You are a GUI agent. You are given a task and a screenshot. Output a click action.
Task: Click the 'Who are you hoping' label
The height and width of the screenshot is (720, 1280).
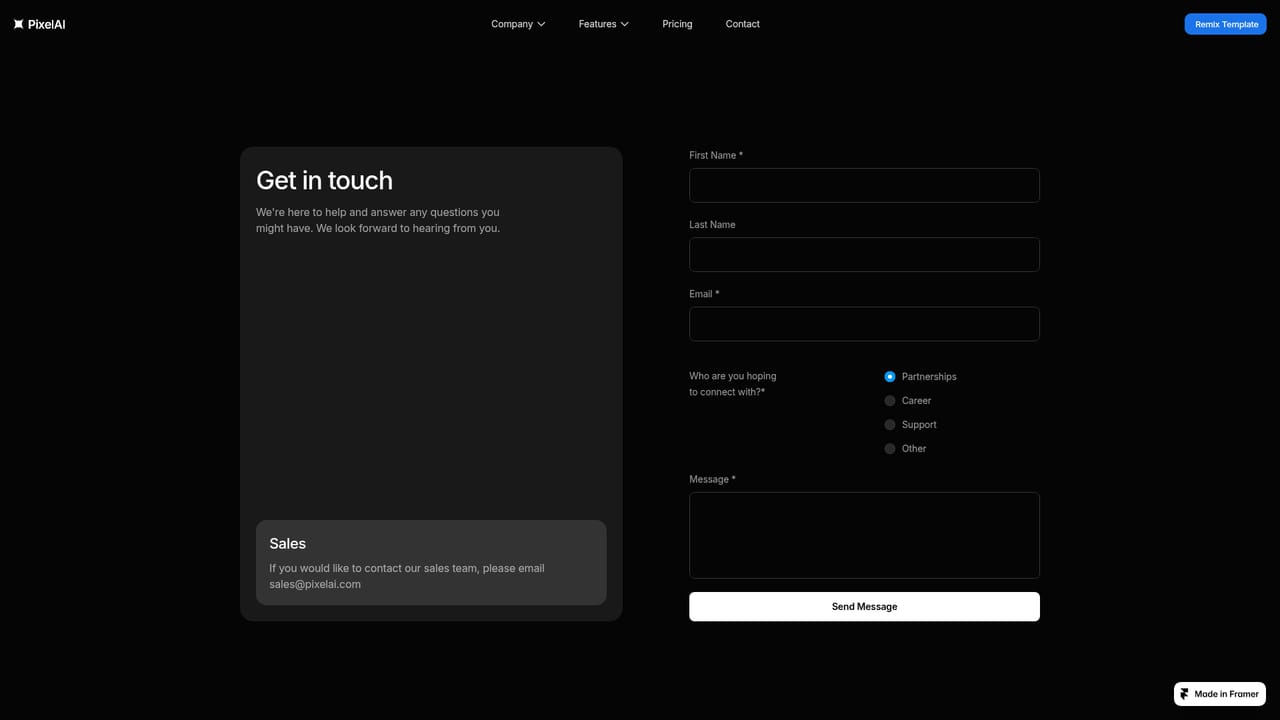point(732,384)
